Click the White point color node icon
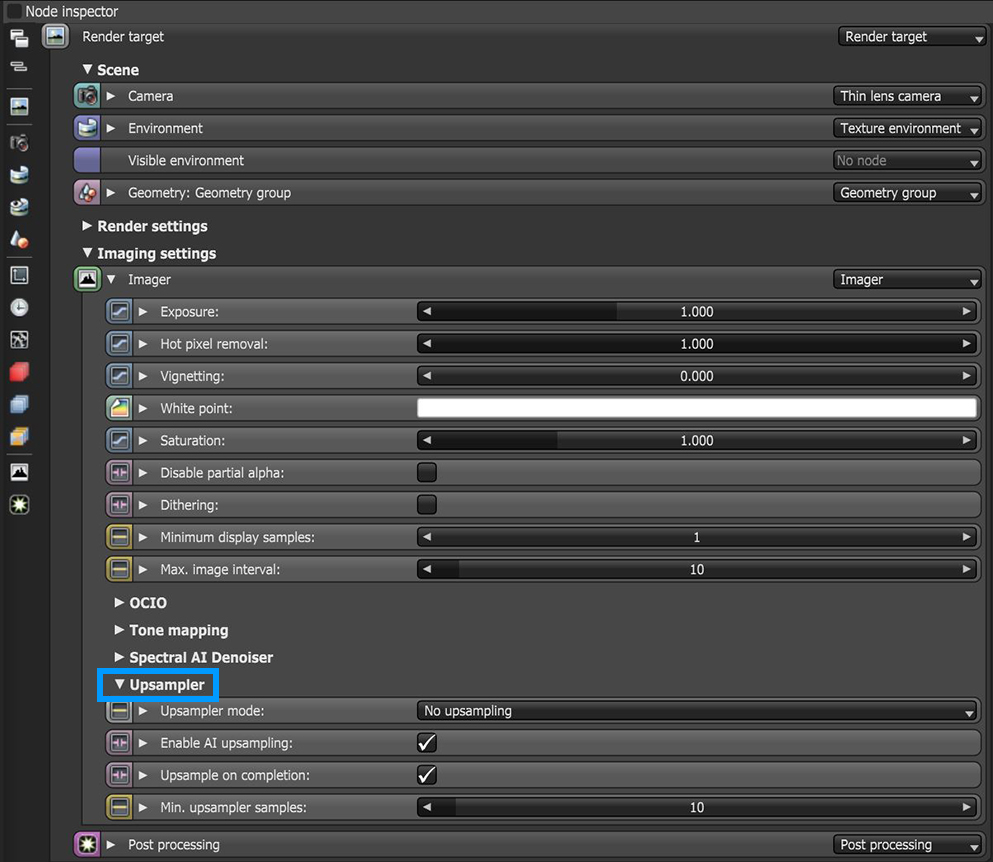 point(119,408)
